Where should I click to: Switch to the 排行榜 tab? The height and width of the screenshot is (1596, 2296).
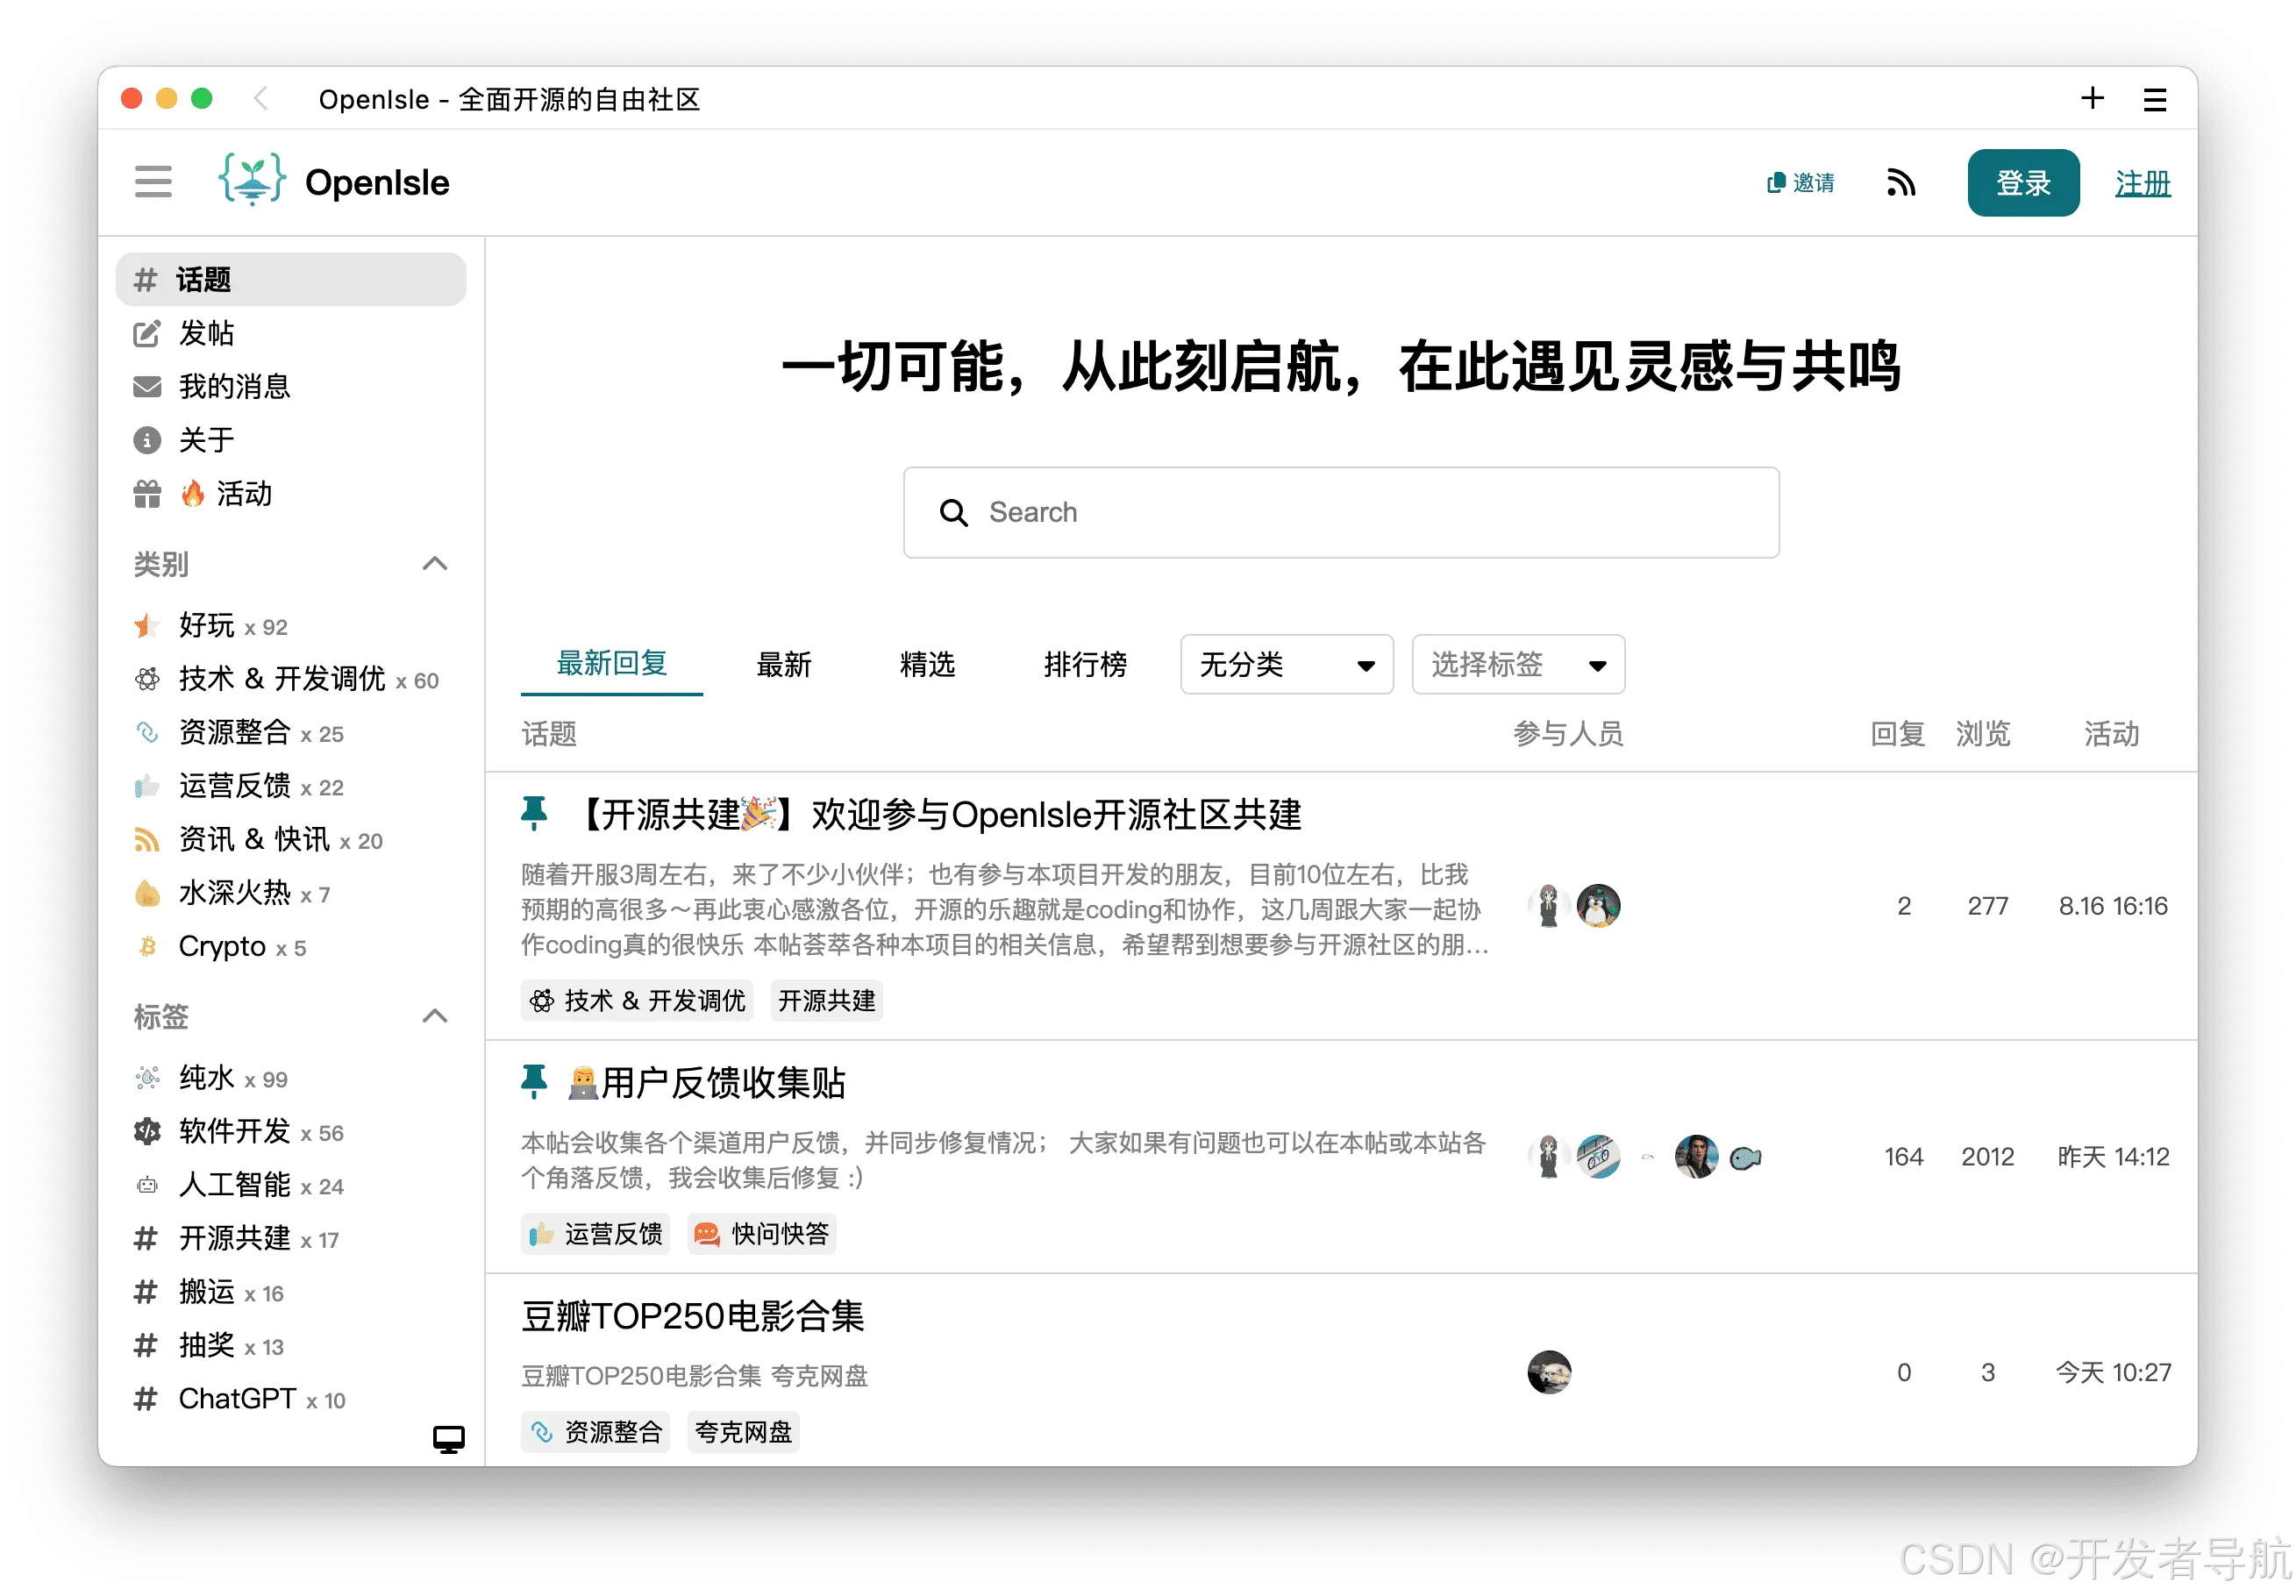click(x=1084, y=665)
